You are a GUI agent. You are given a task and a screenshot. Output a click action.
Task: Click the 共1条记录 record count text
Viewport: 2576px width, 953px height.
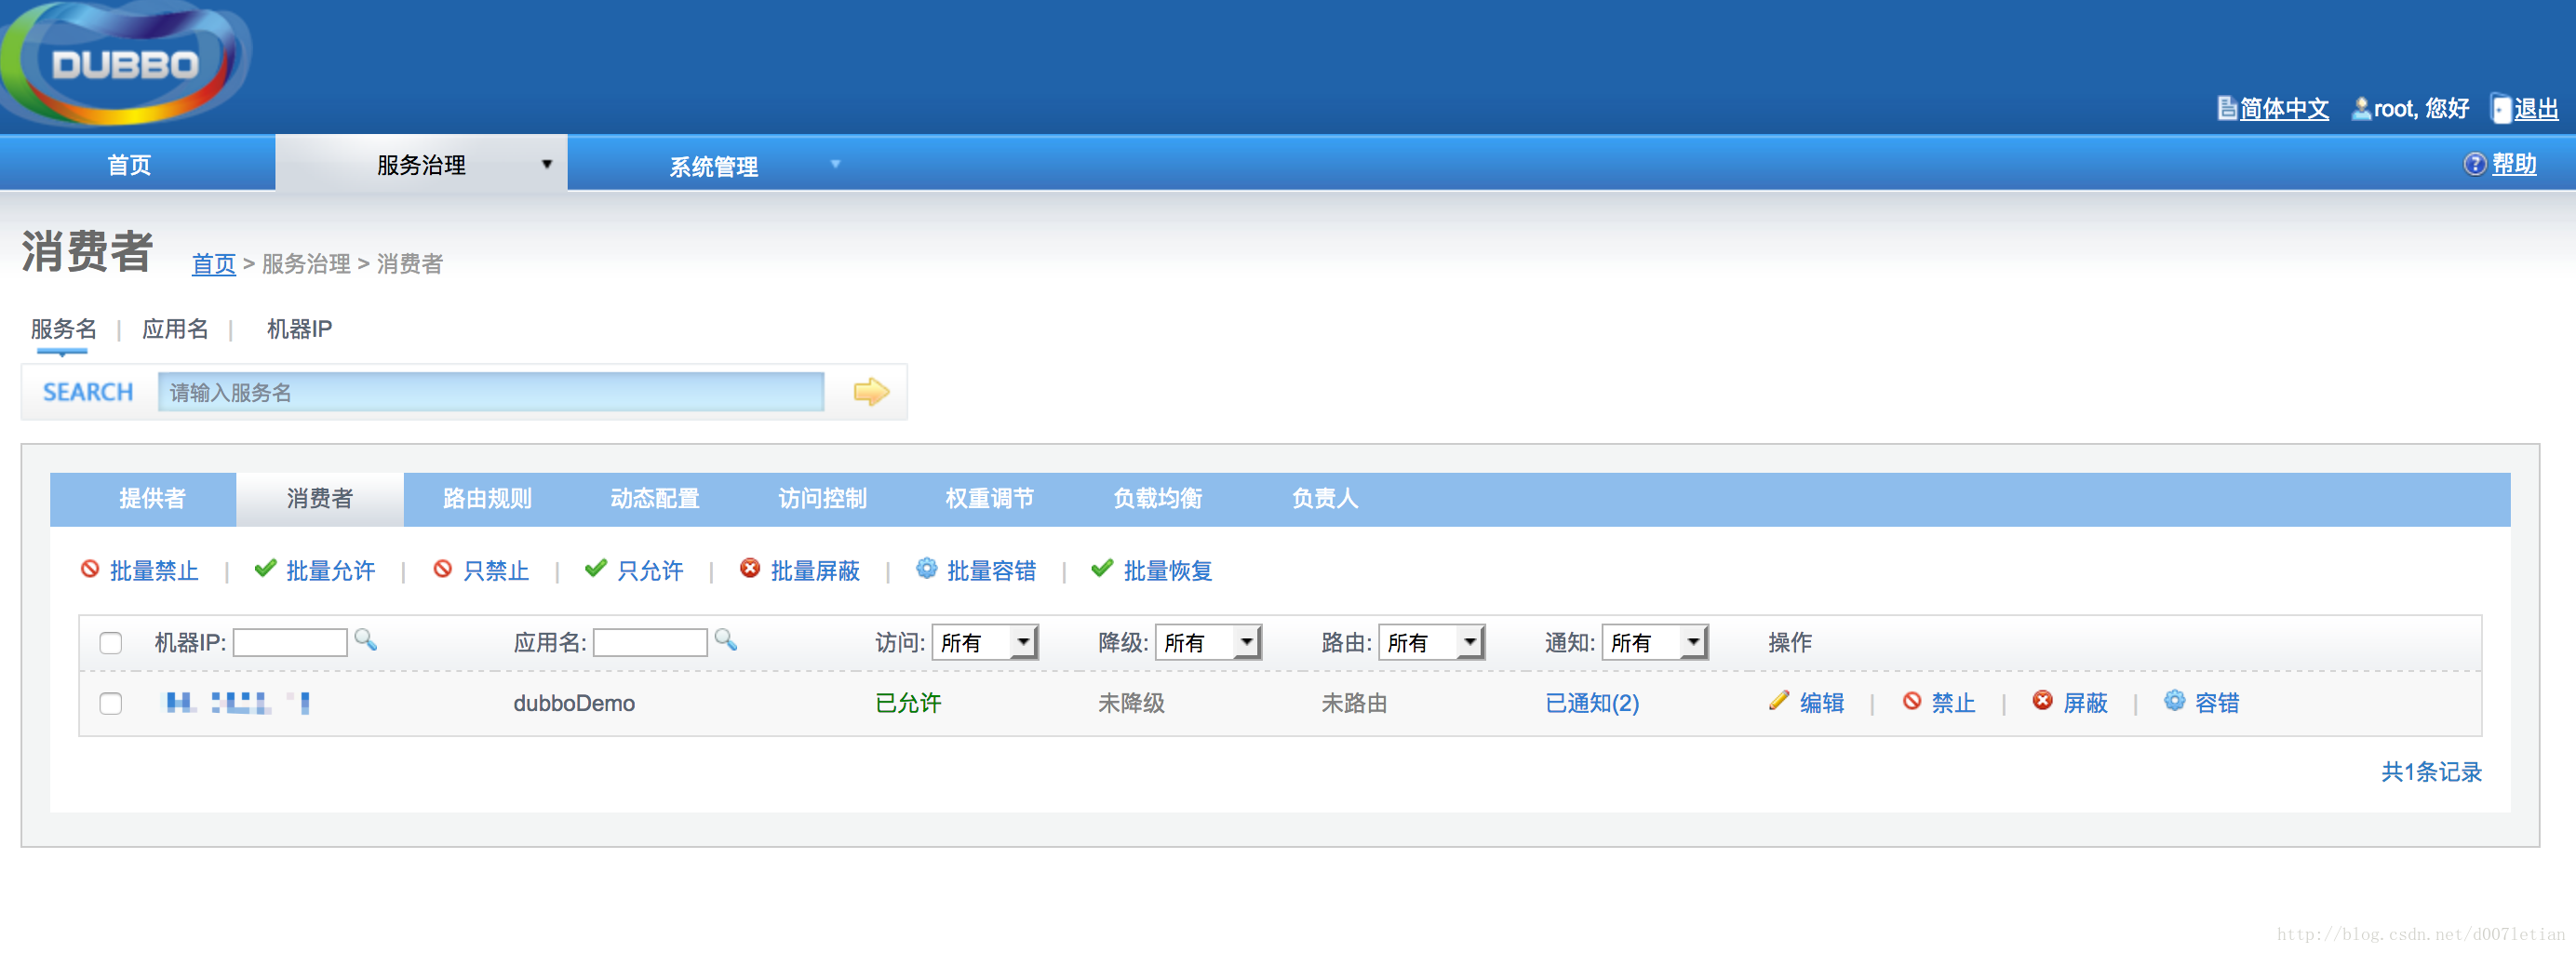coord(2431,772)
